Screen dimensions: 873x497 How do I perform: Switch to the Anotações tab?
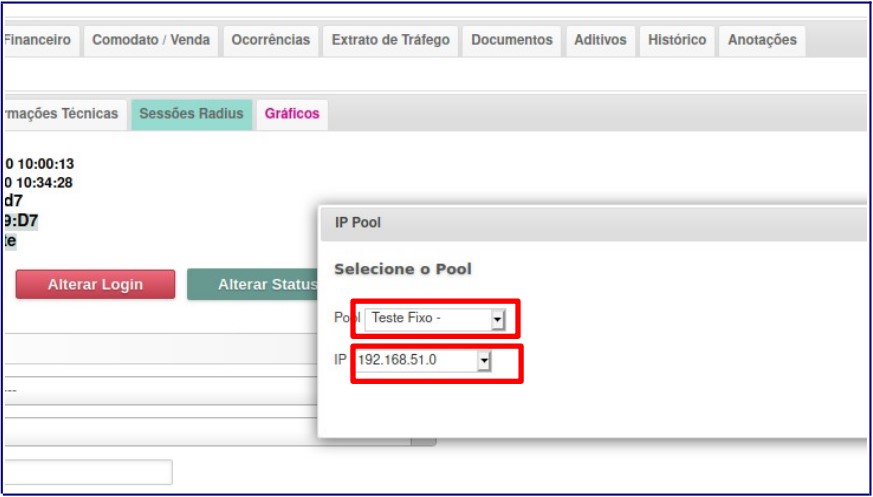[x=762, y=40]
